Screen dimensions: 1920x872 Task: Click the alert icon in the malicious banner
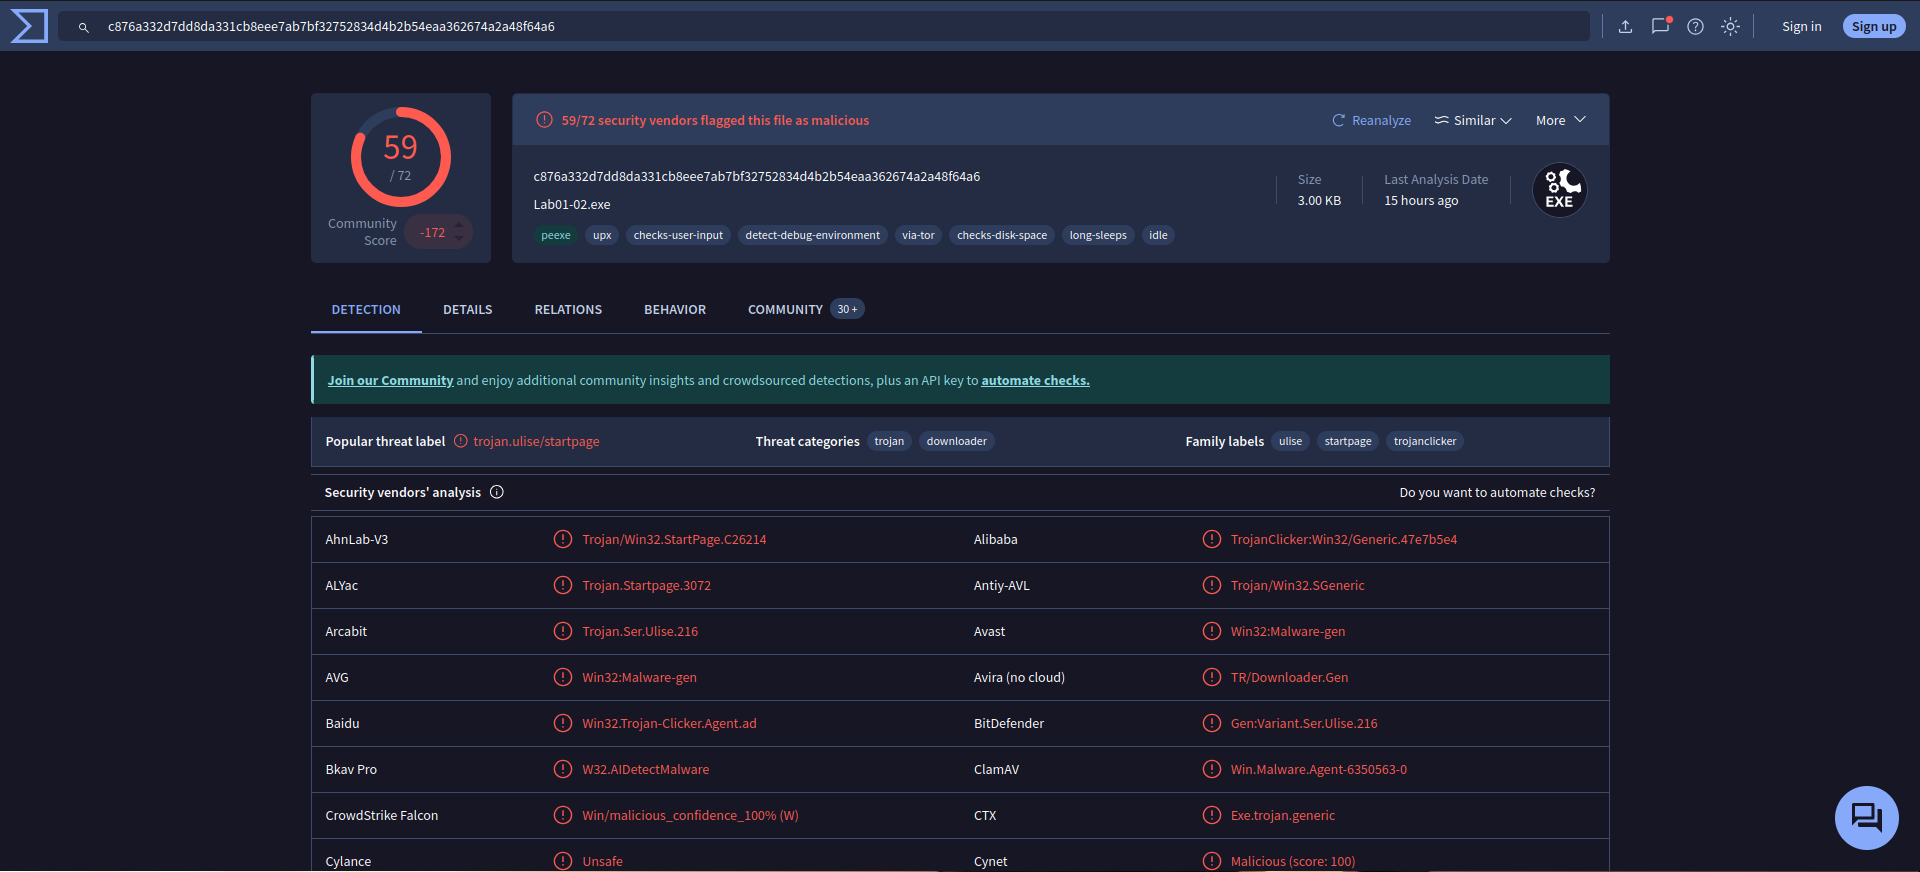pos(544,120)
